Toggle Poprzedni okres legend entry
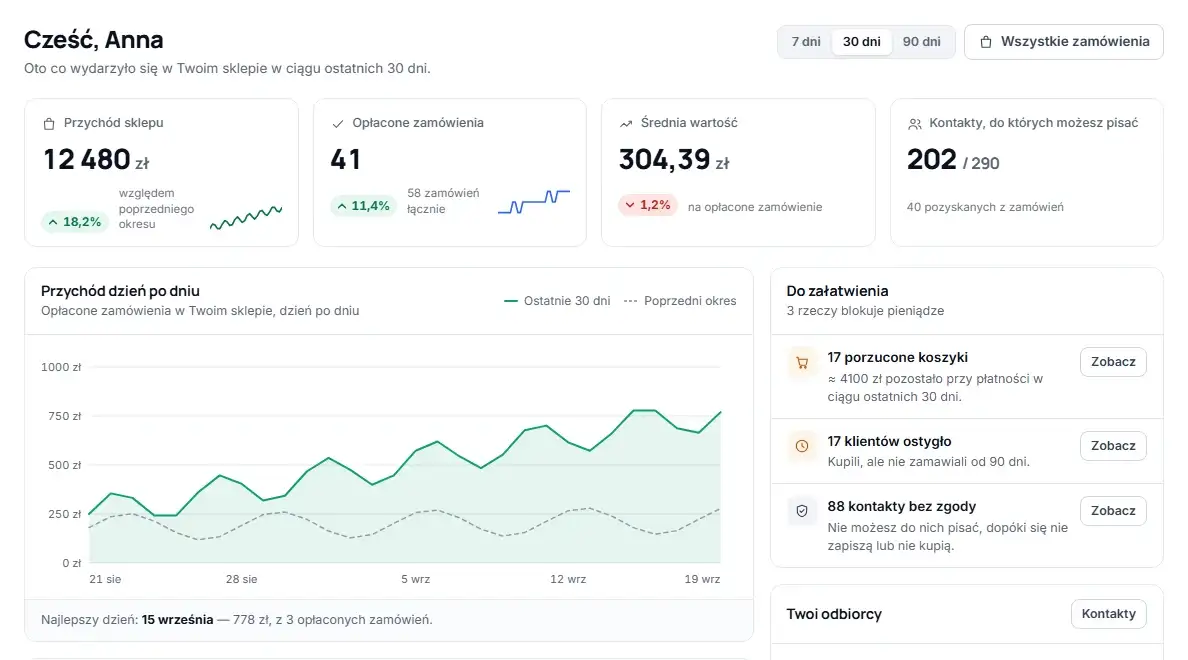This screenshot has height=660, width=1188. (x=680, y=301)
